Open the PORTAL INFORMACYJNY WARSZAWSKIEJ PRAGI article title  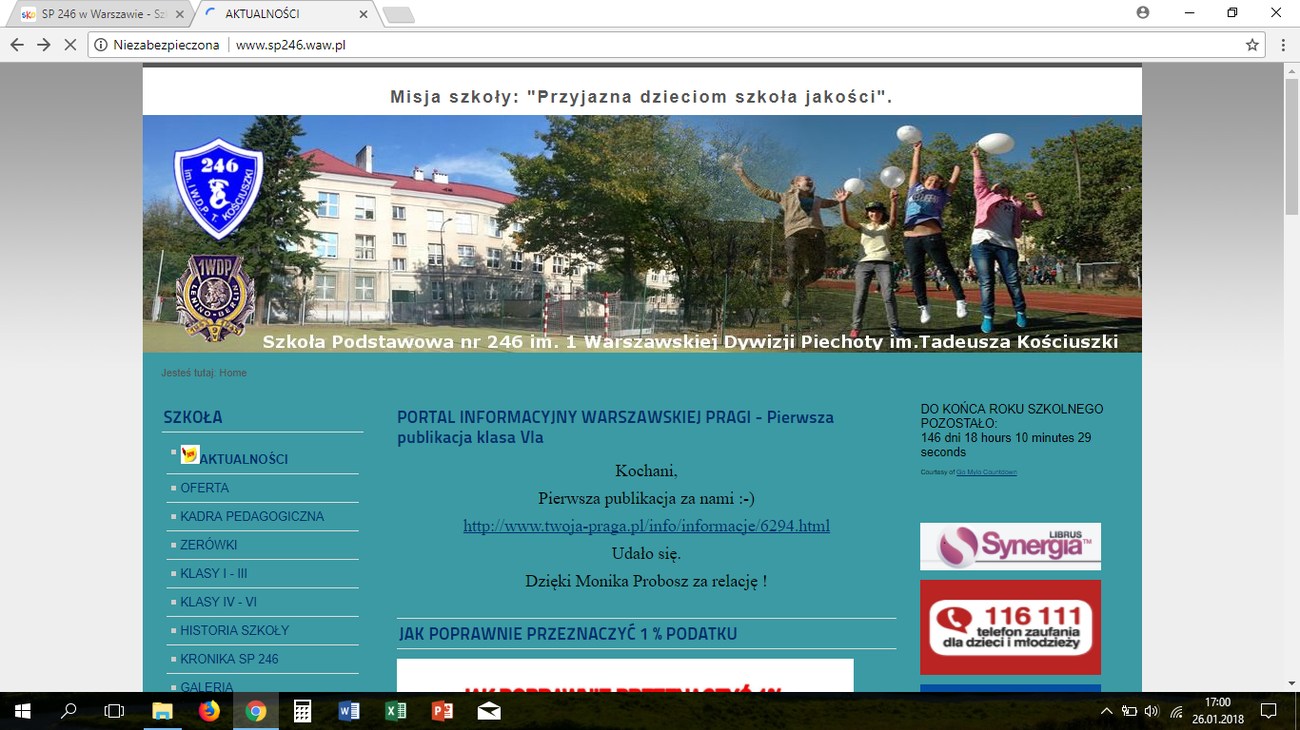pyautogui.click(x=615, y=427)
